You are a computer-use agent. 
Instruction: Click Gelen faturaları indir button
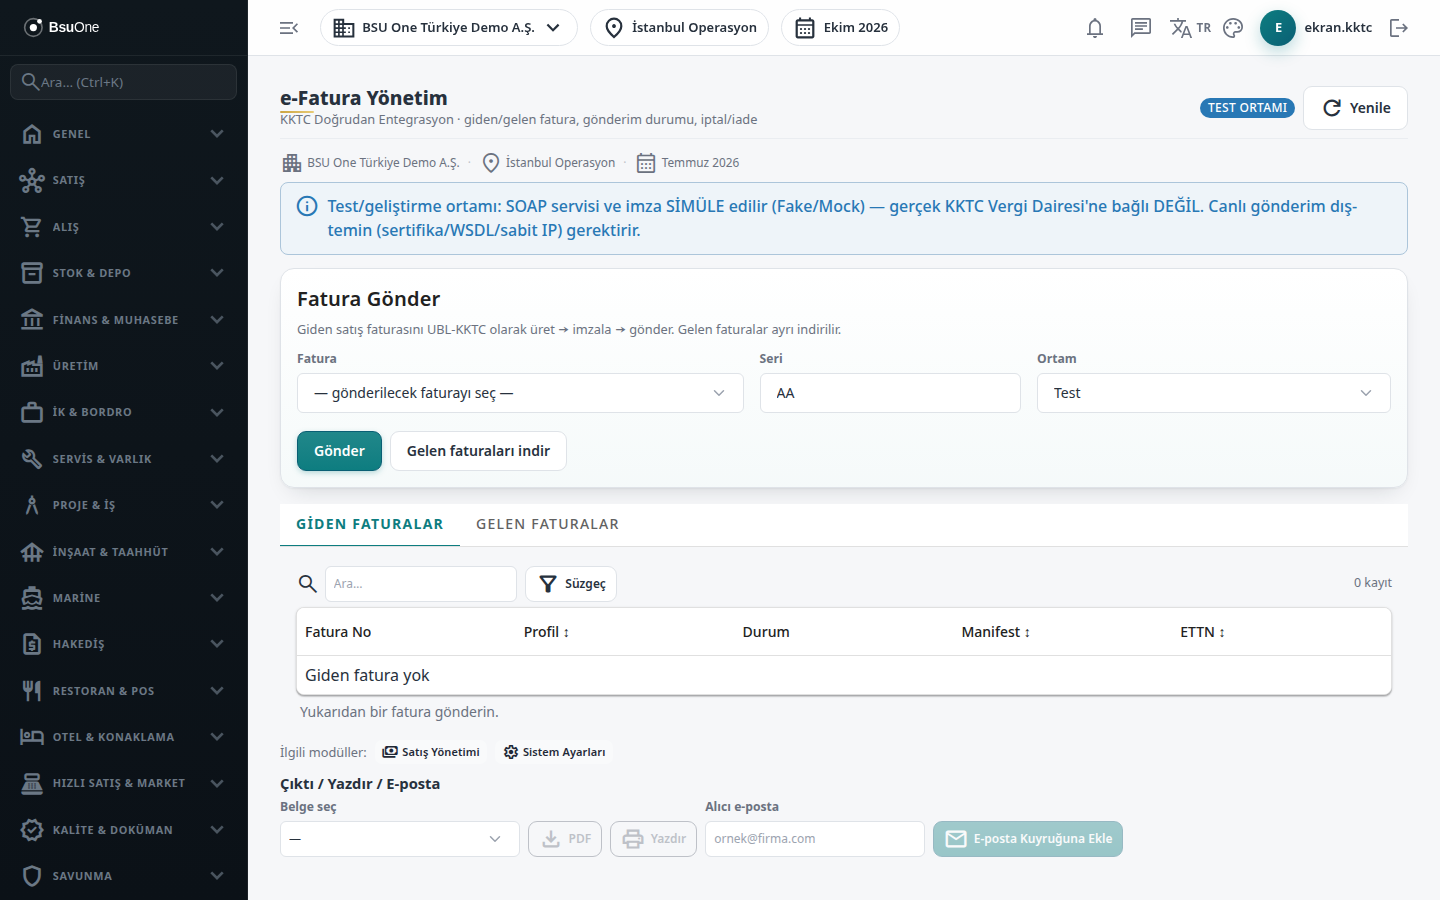[x=478, y=451]
